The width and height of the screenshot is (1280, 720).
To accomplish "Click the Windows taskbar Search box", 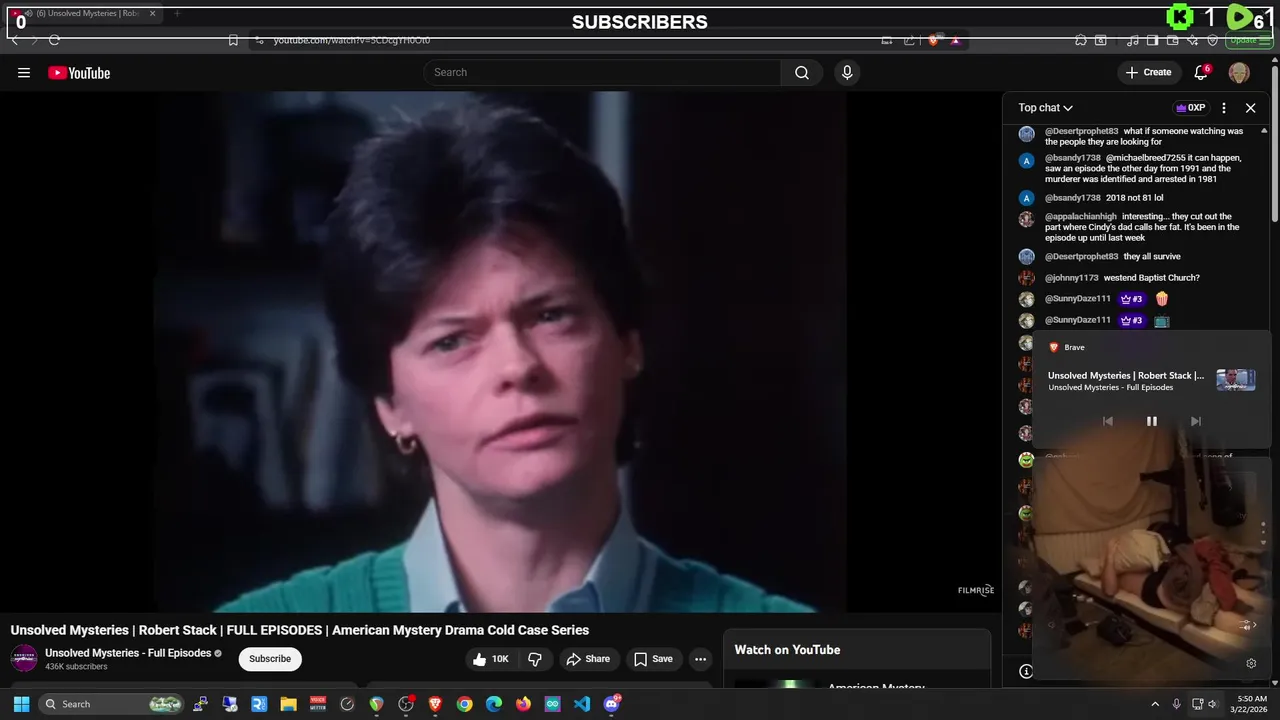I will [113, 704].
